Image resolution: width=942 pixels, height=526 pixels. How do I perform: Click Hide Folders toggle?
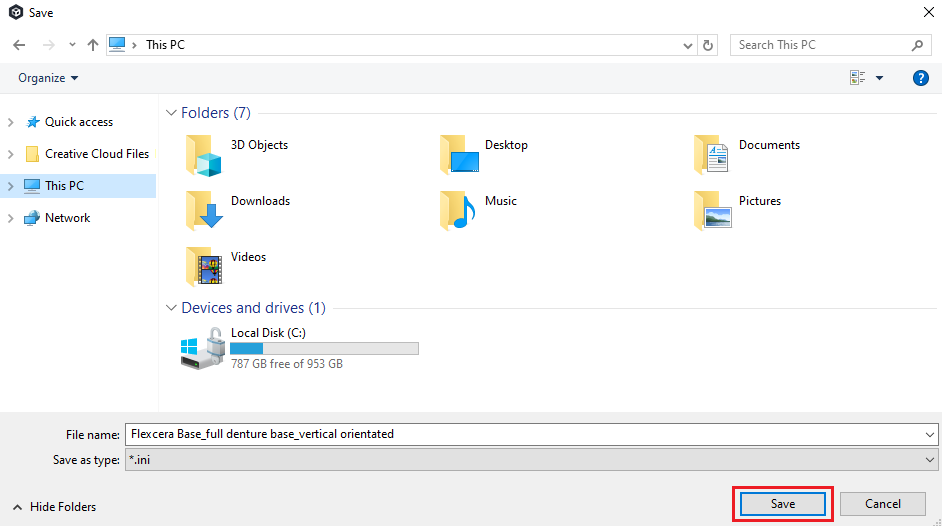click(55, 507)
